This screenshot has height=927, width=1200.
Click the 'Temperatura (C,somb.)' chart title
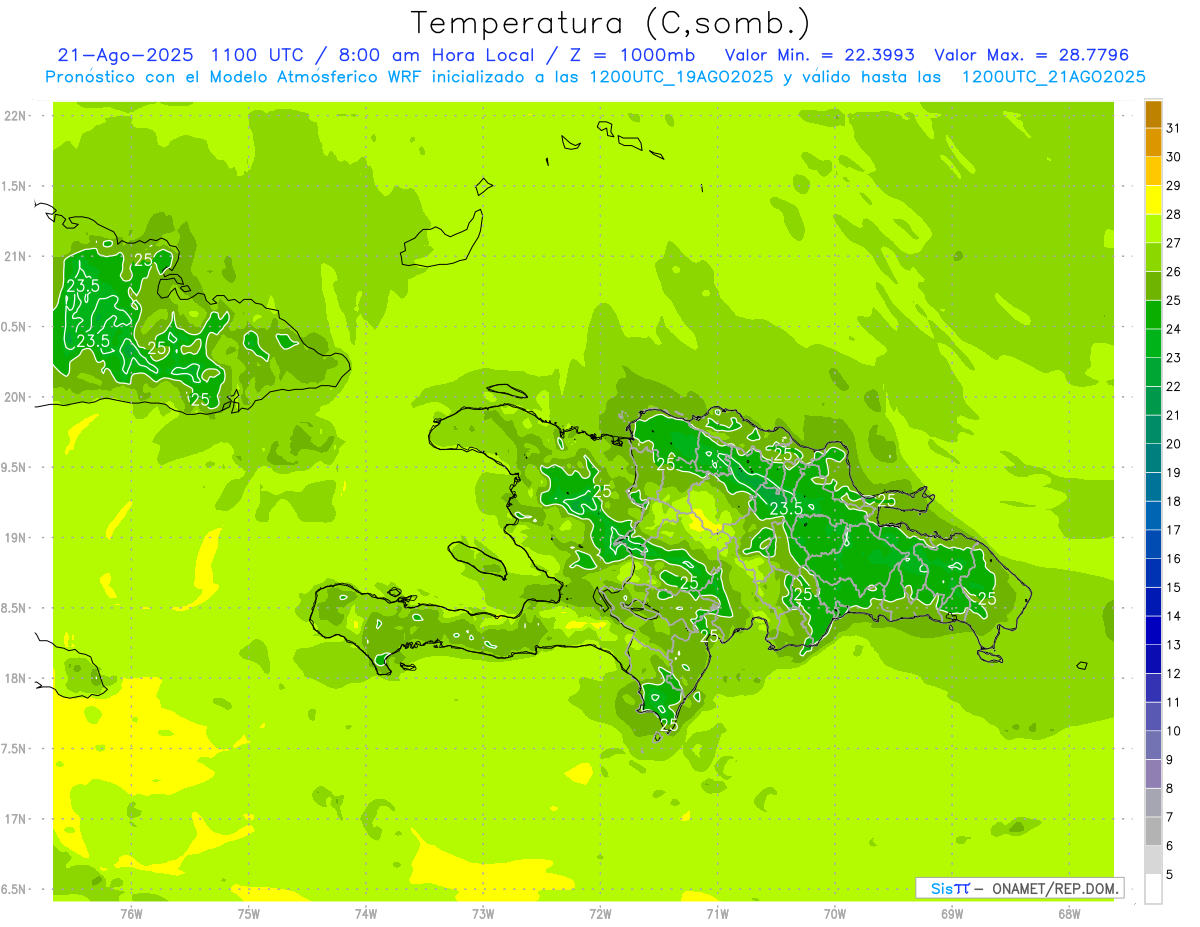click(x=610, y=23)
